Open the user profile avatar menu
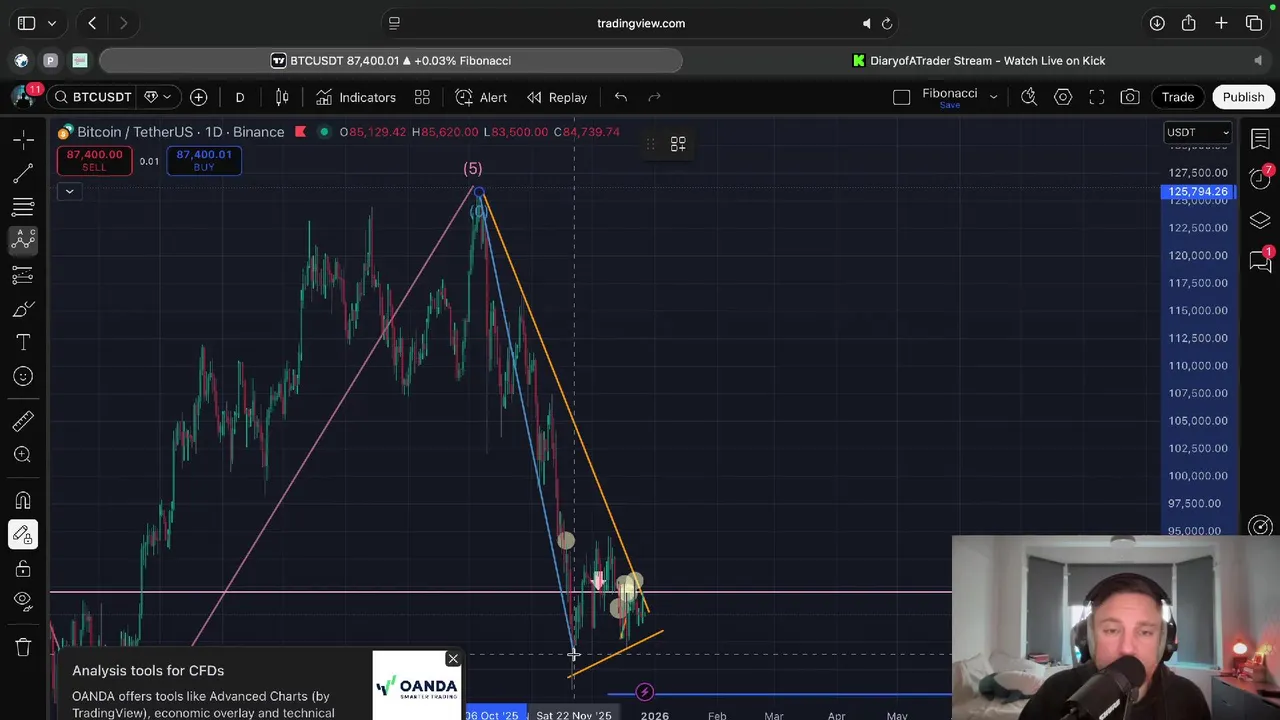This screenshot has width=1280, height=720. pos(24,97)
